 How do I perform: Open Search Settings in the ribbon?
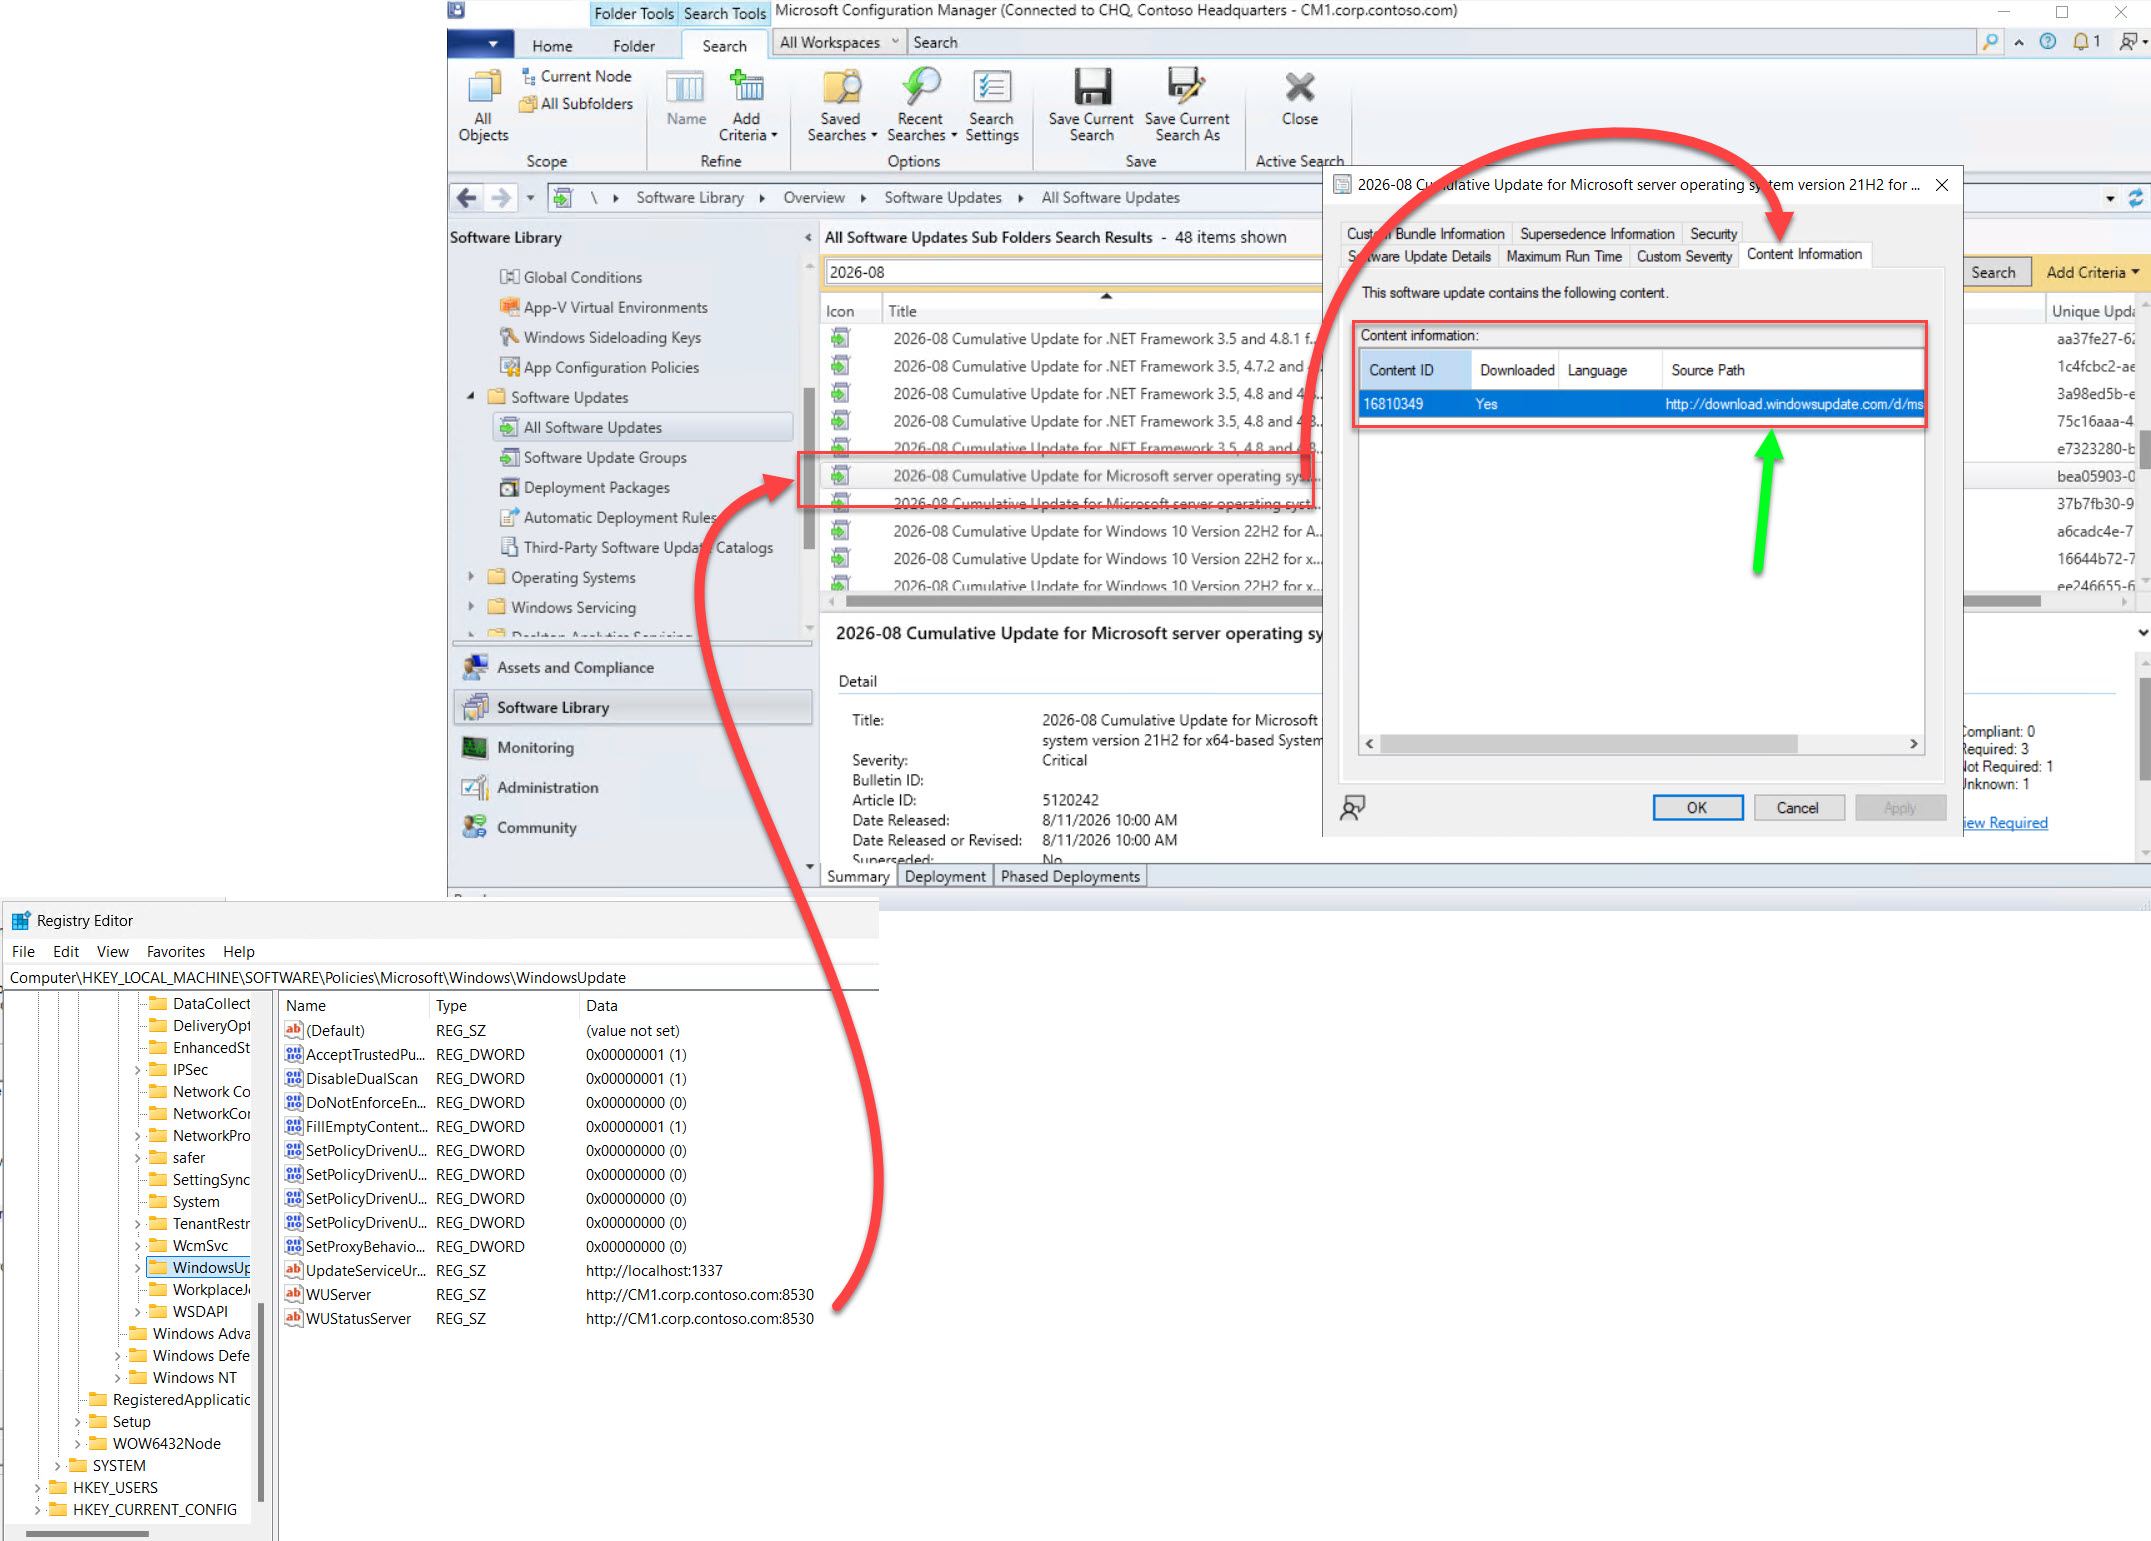tap(991, 106)
